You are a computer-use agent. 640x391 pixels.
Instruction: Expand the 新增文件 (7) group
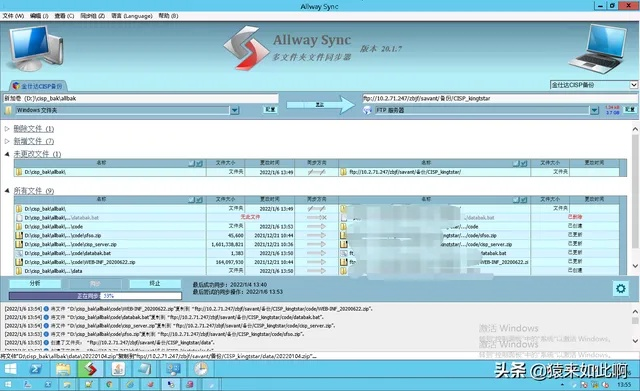point(7,141)
